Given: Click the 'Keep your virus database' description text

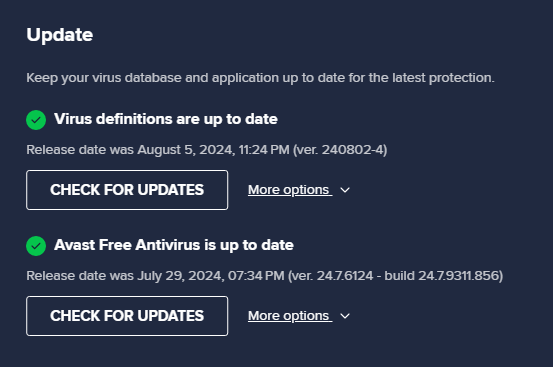Looking at the screenshot, I should click(x=260, y=78).
